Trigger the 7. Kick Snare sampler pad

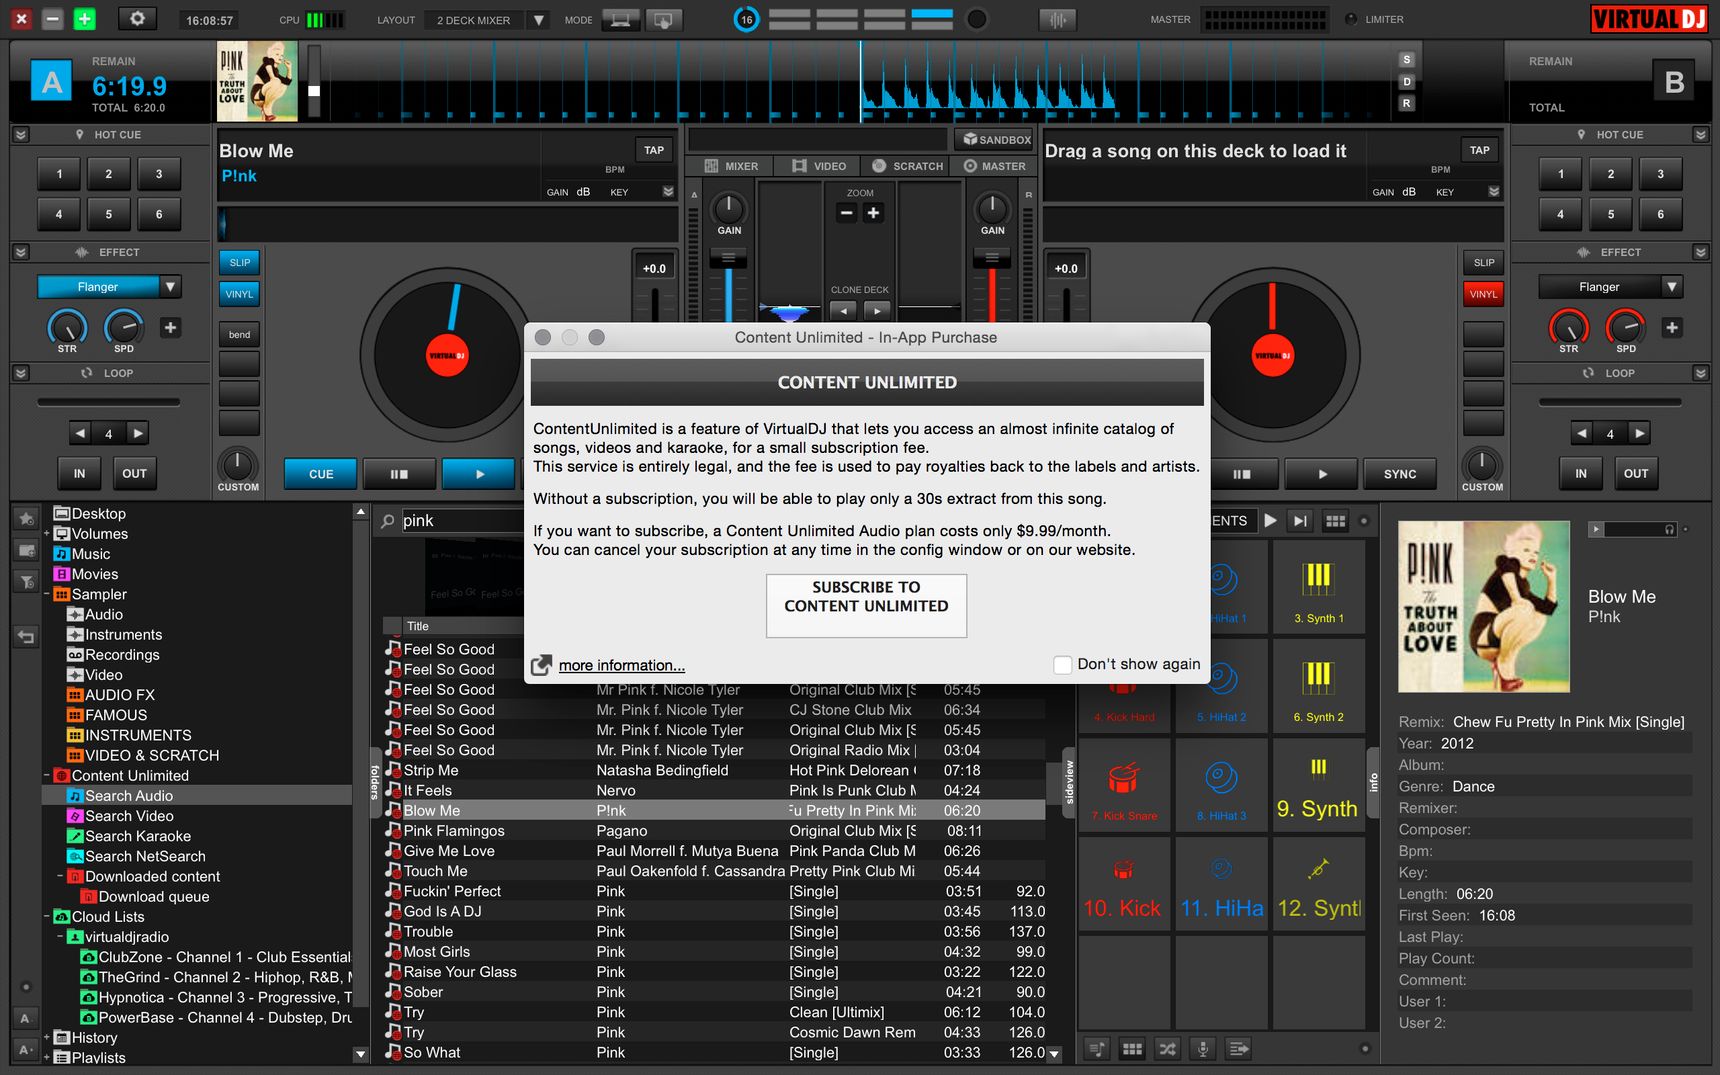pos(1124,784)
